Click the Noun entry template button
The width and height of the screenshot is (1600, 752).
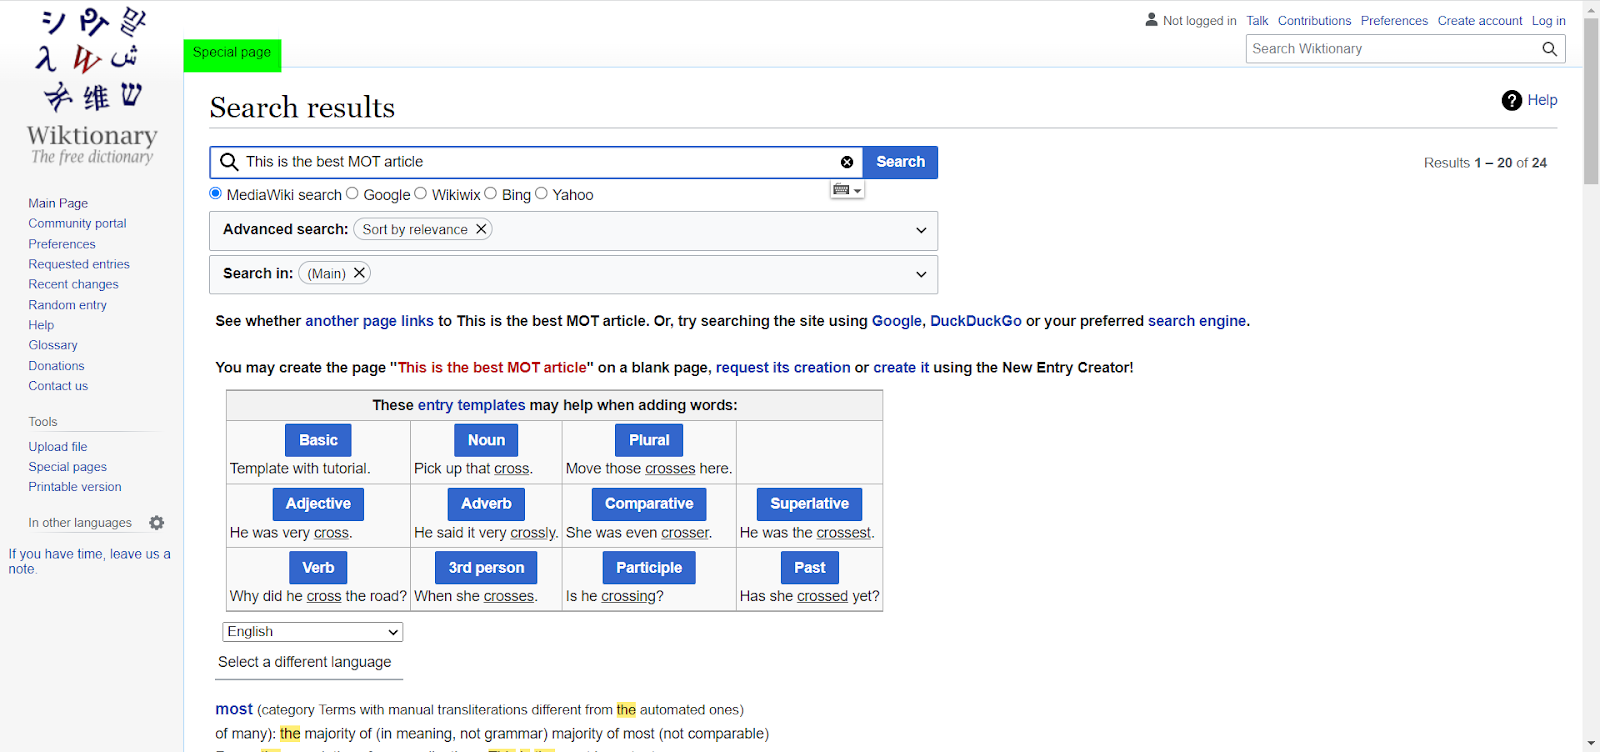click(486, 440)
